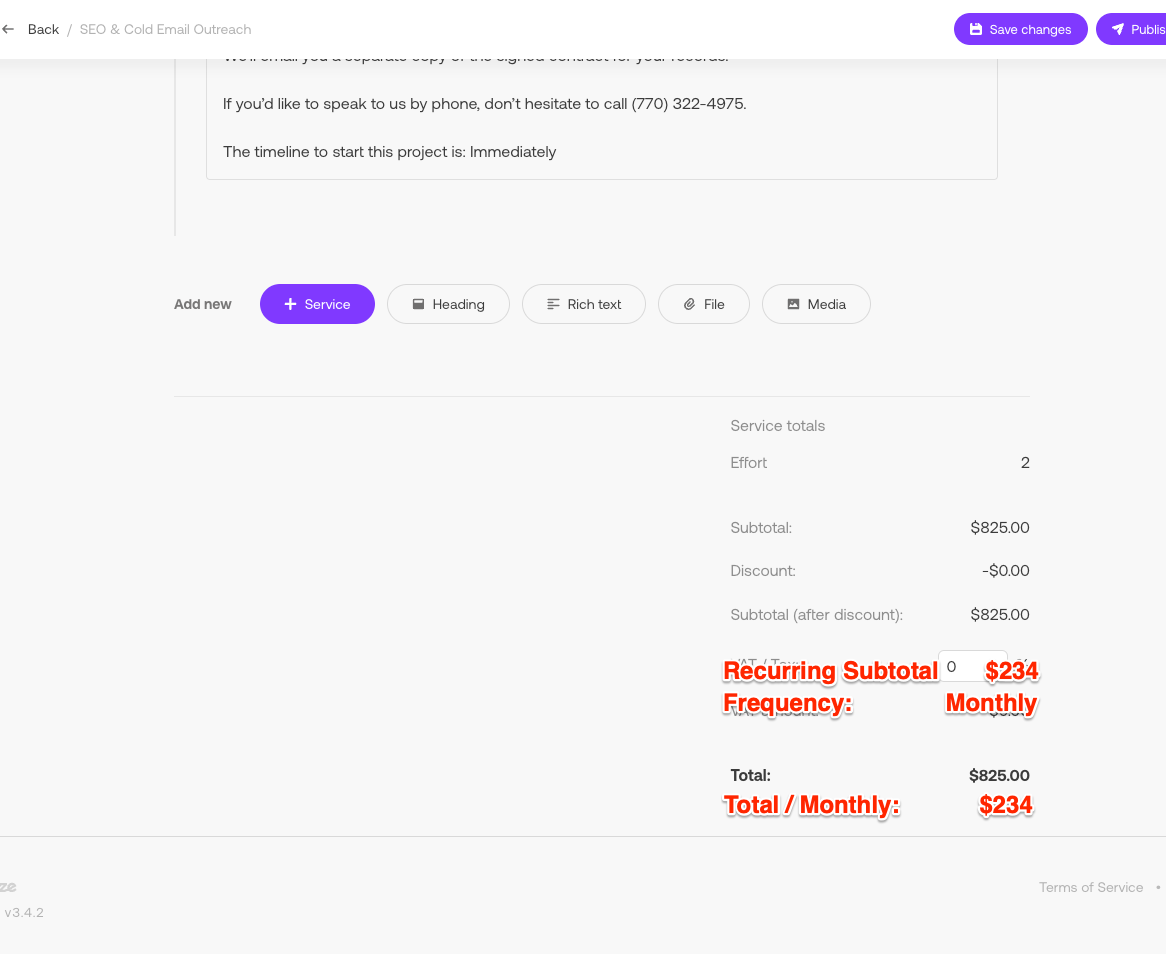Viewport: 1166px width, 954px height.
Task: Open the Terms of Service link
Action: (1090, 887)
